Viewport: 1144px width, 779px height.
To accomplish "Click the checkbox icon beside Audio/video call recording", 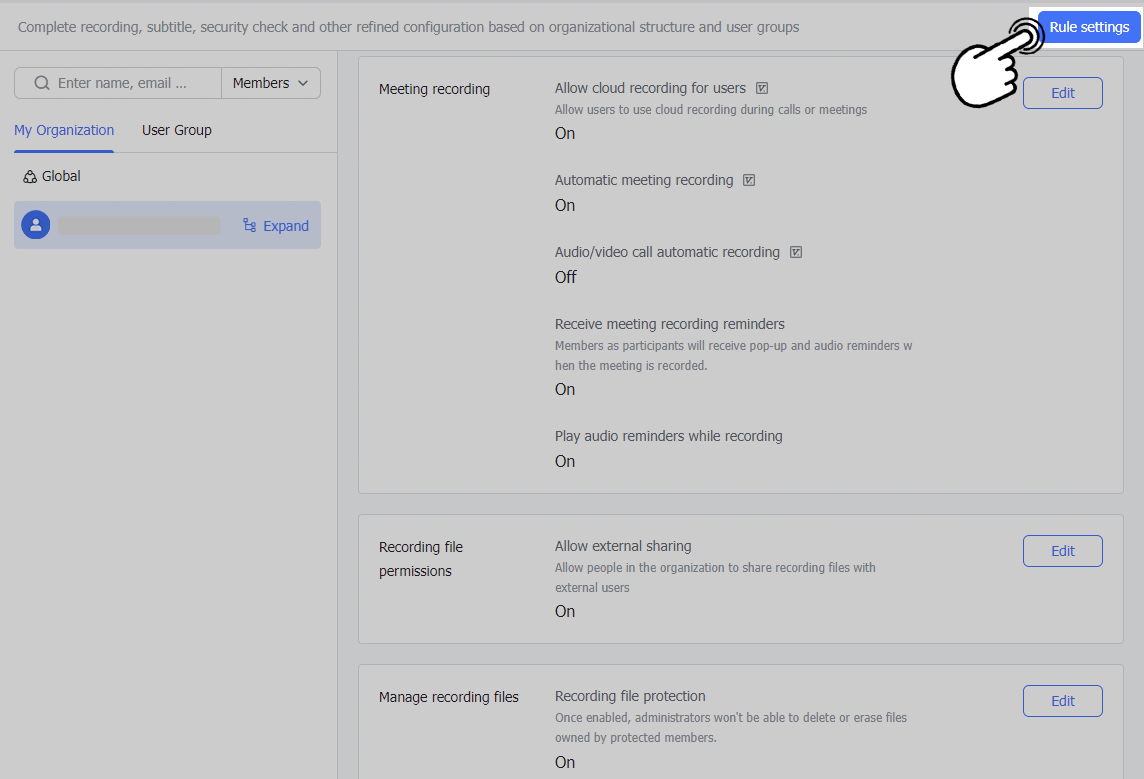I will [796, 252].
